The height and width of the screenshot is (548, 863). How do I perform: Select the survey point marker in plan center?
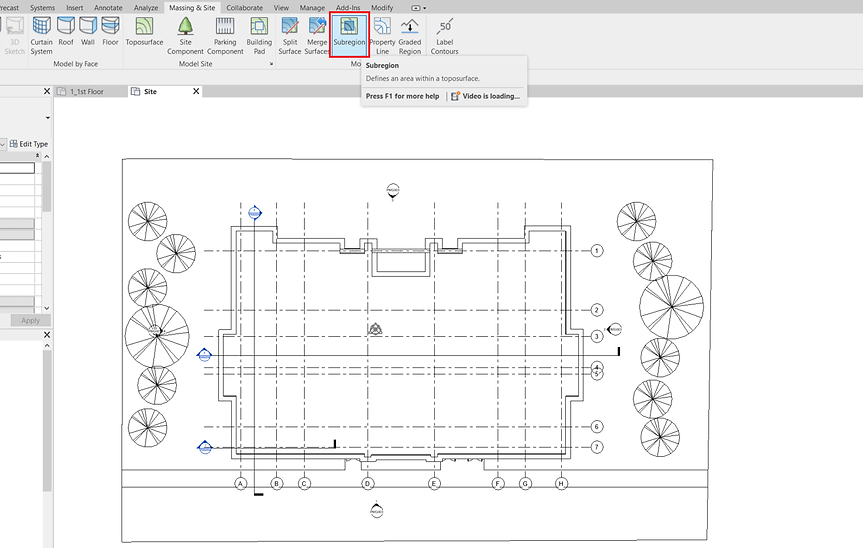click(x=375, y=329)
